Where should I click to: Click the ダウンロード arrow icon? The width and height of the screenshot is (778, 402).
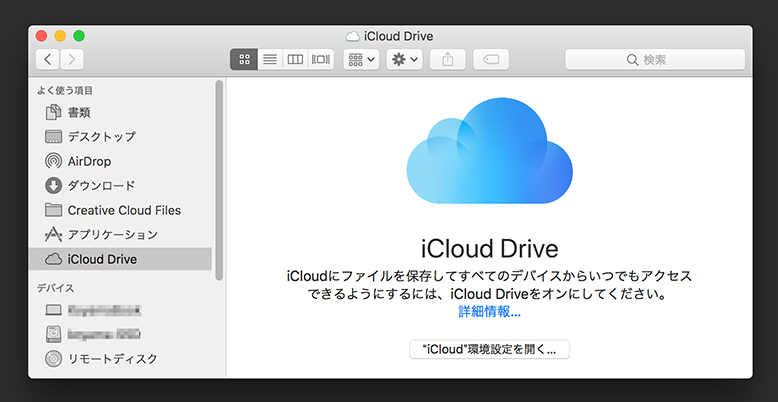(53, 186)
